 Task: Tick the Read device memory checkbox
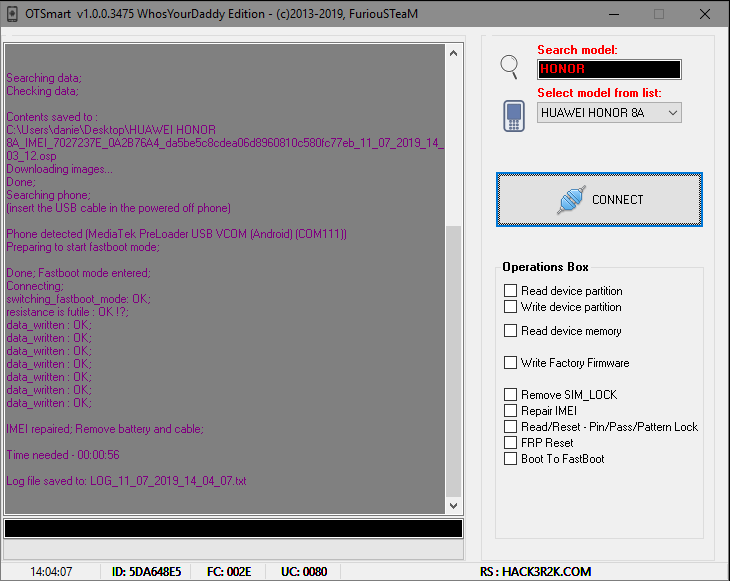coord(510,331)
